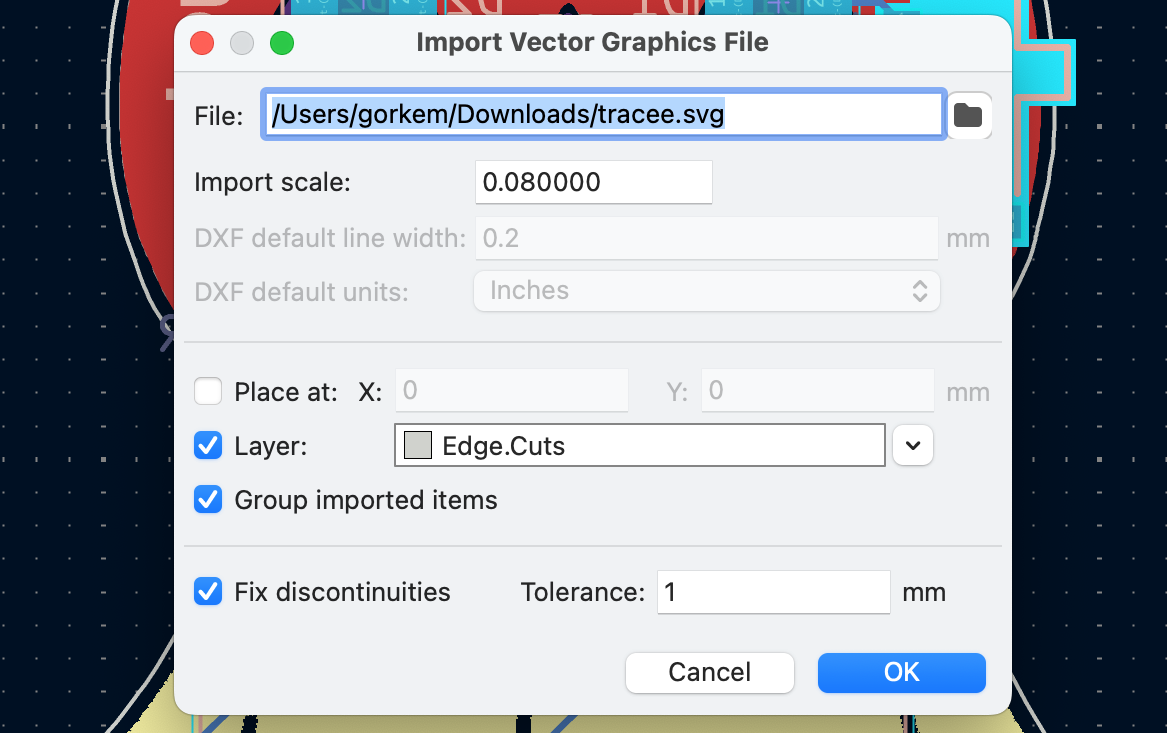Click the Y placement coordinate field
The width and height of the screenshot is (1167, 733).
[816, 390]
